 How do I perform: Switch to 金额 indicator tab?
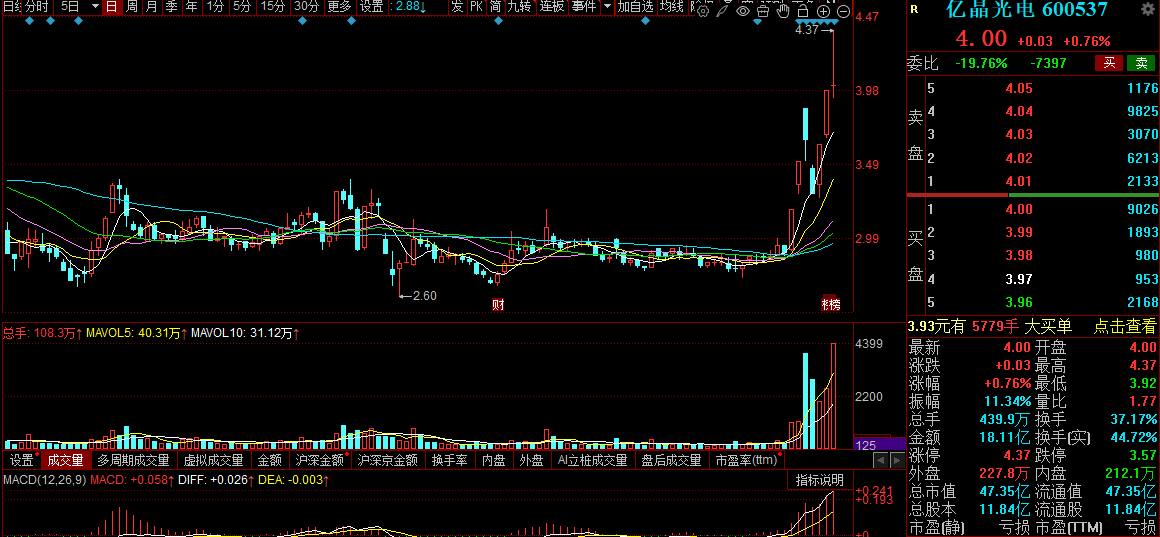tap(269, 460)
